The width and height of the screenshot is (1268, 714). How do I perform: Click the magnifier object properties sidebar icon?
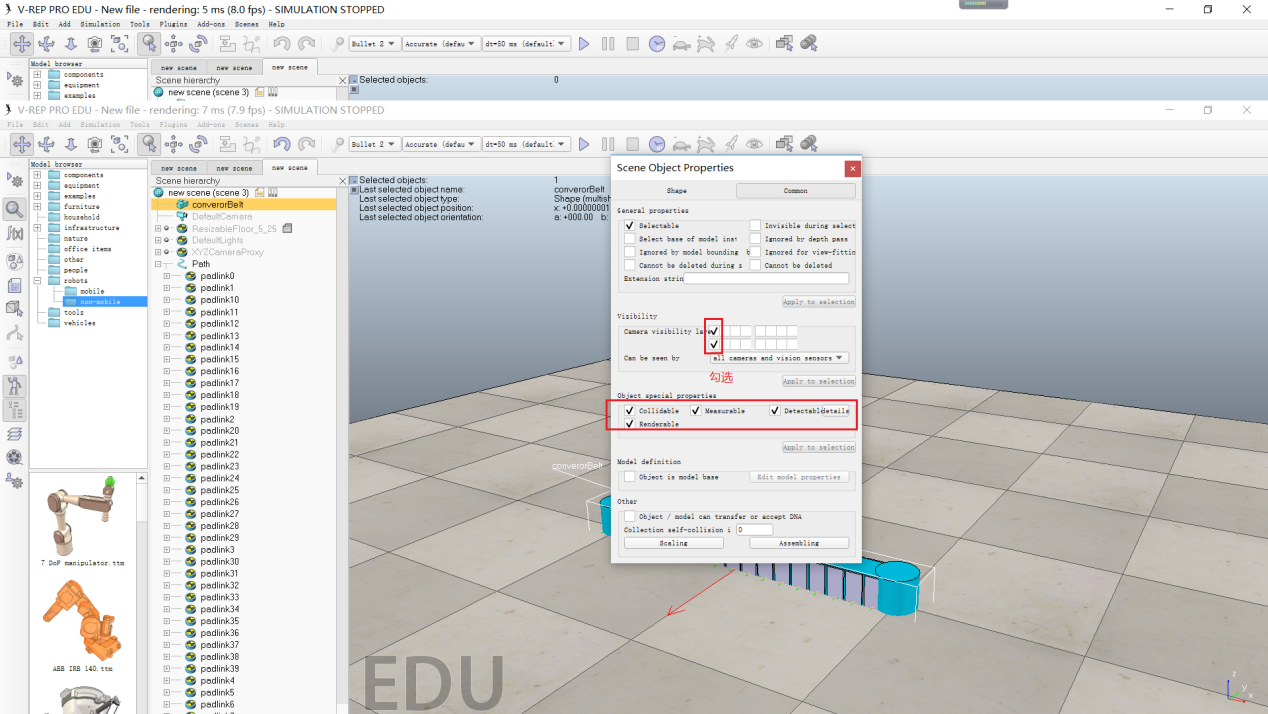[14, 209]
